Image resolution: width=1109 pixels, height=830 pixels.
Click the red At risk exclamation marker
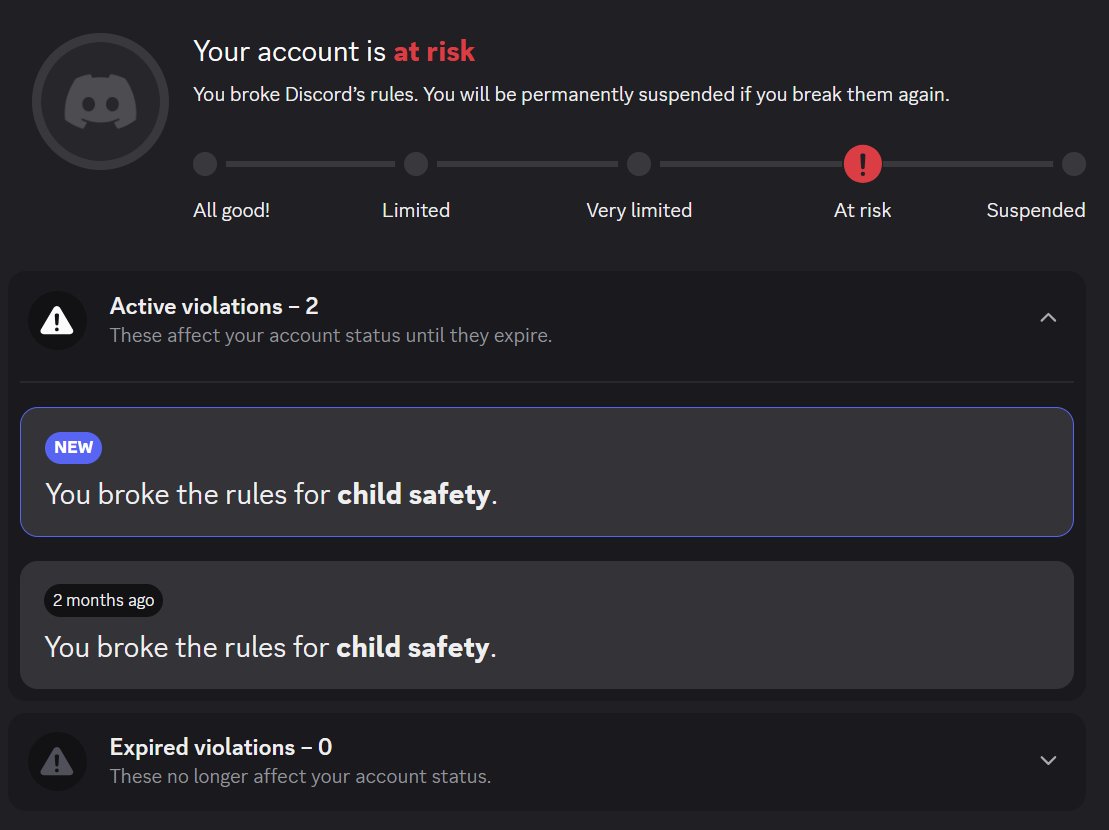point(862,164)
